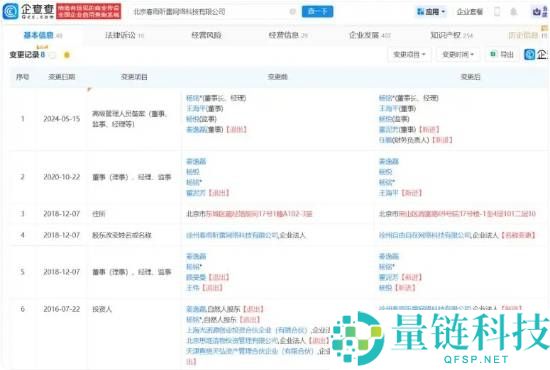Select the date 2016-07-22
The height and width of the screenshot is (370, 550).
click(x=62, y=309)
